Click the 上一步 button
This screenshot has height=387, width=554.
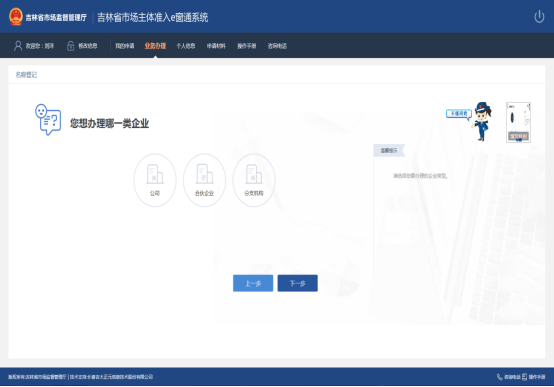tap(253, 283)
